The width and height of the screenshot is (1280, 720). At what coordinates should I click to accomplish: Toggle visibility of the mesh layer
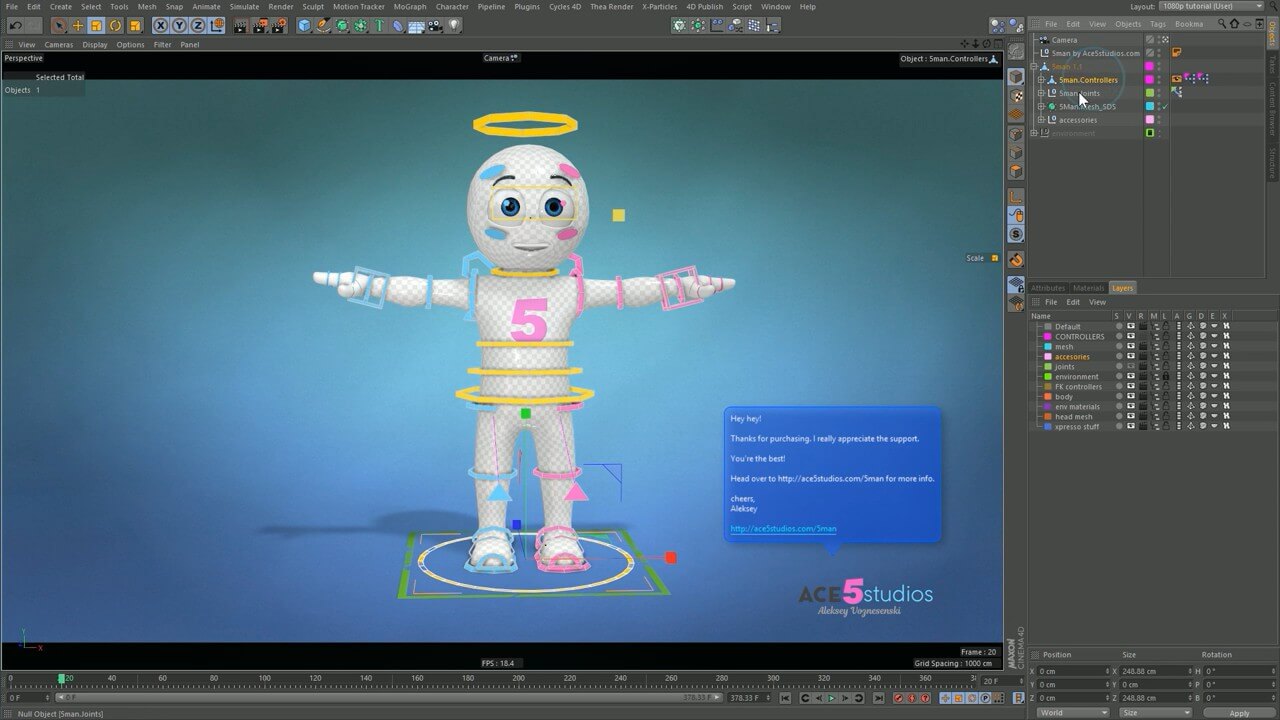(1130, 347)
